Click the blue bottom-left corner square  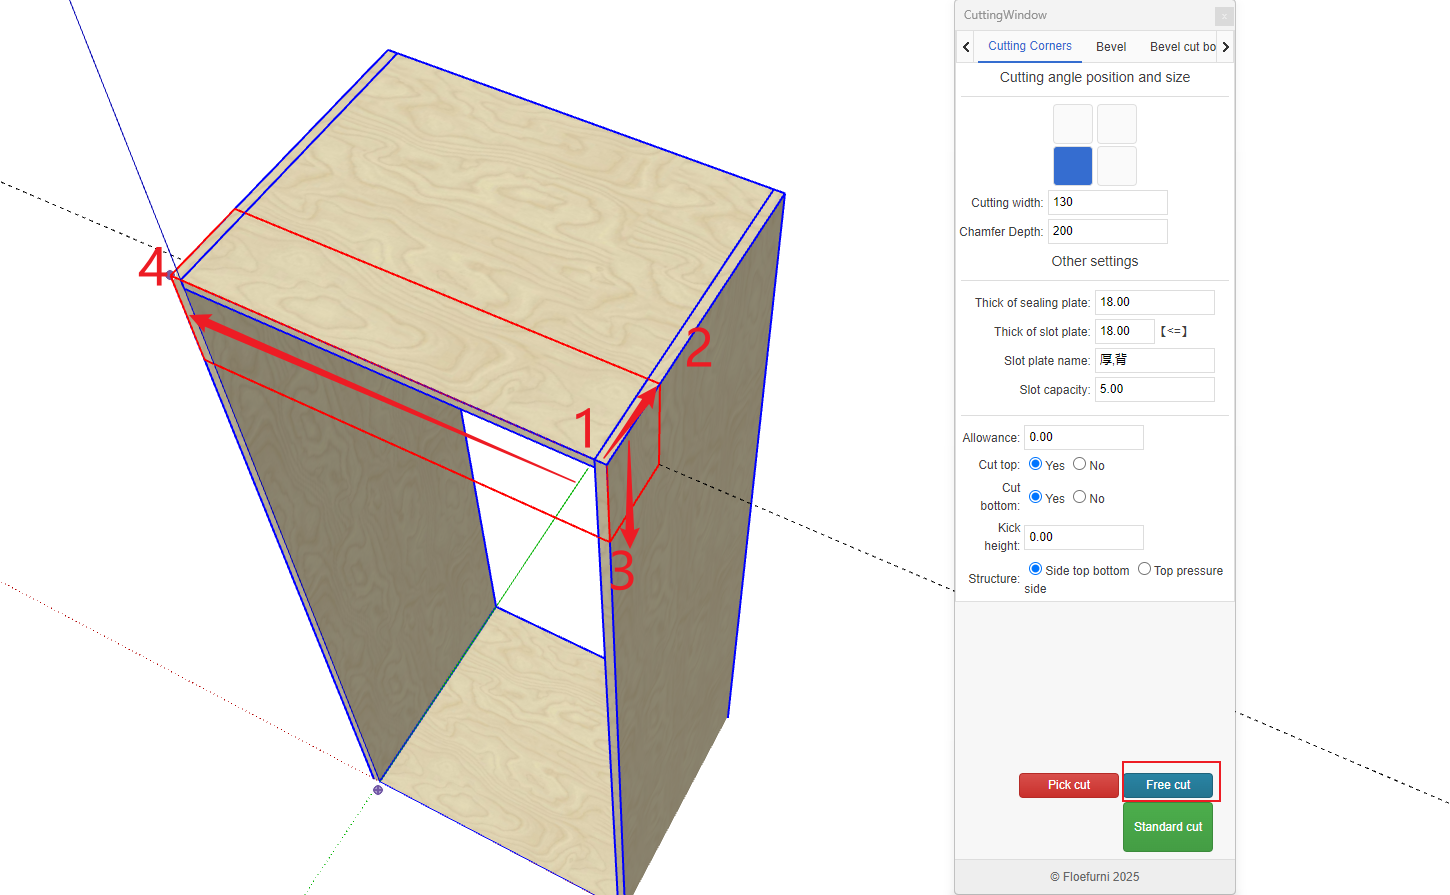(x=1072, y=166)
